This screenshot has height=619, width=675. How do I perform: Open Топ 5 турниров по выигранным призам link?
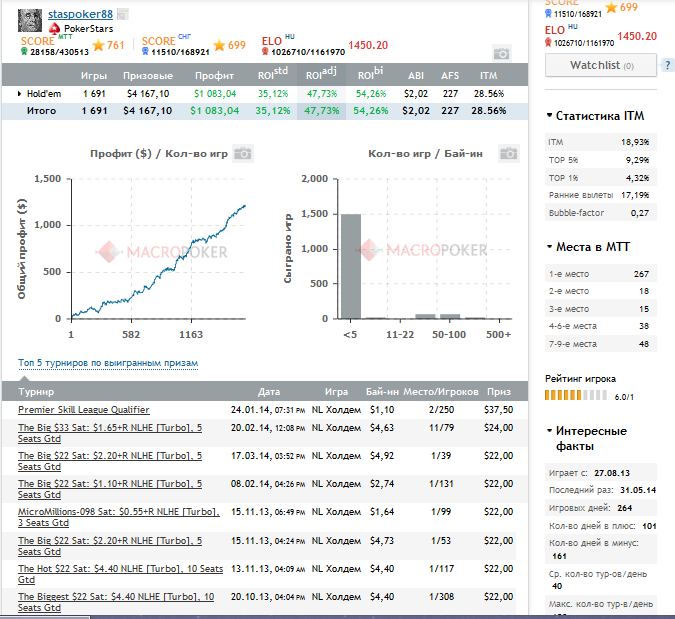[x=108, y=363]
